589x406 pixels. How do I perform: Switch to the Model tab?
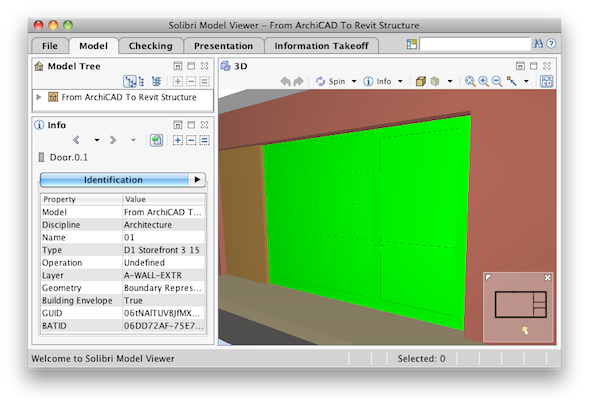coord(94,46)
